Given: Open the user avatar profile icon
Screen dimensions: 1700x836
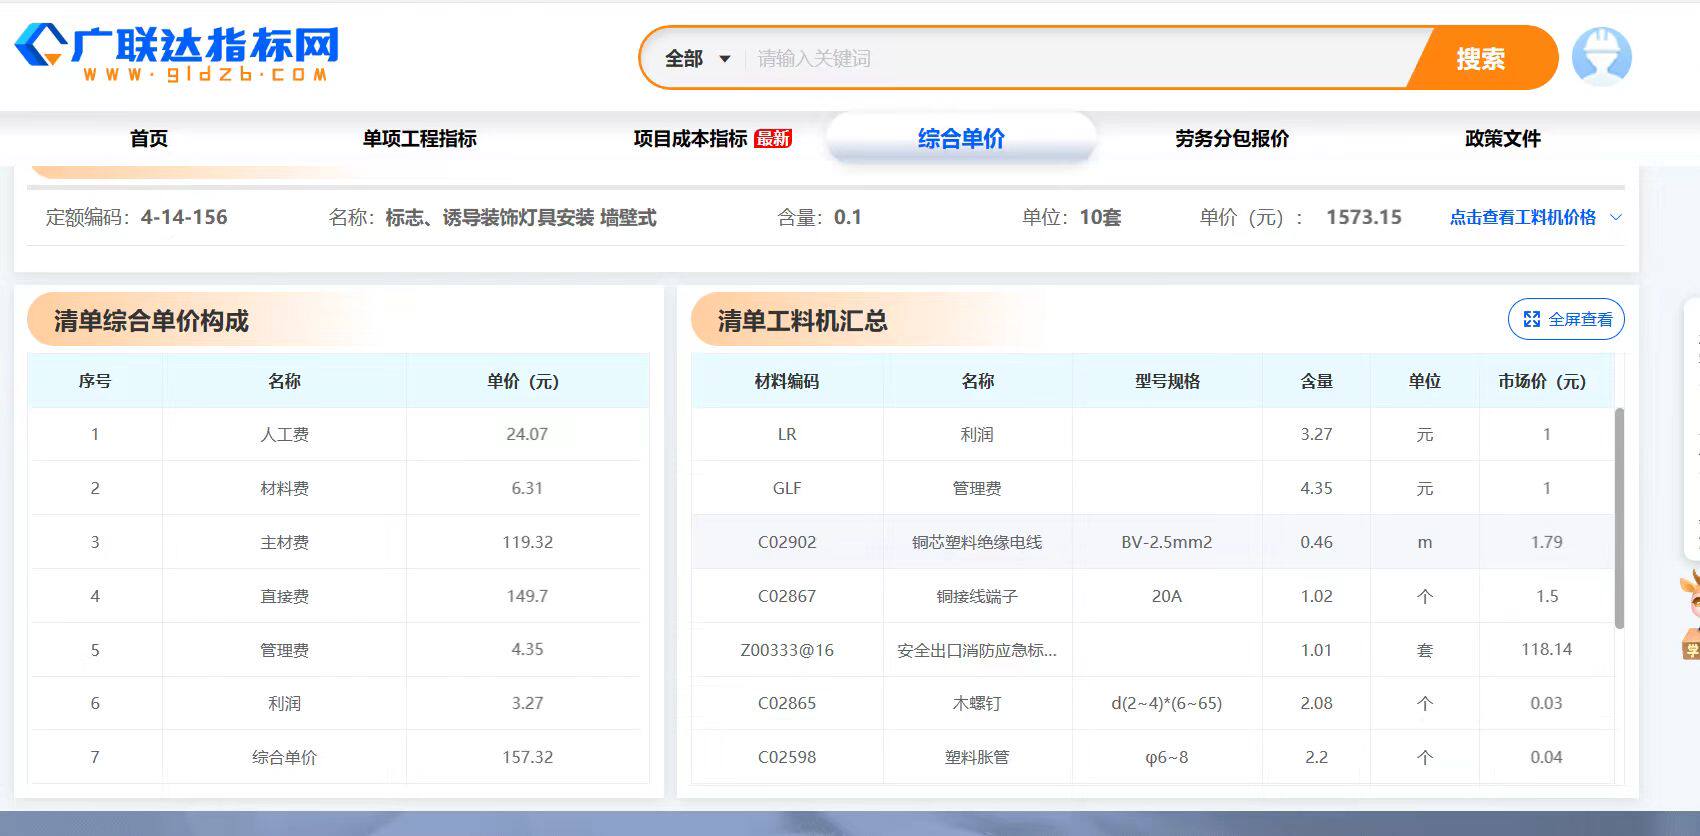Looking at the screenshot, I should pos(1601,56).
